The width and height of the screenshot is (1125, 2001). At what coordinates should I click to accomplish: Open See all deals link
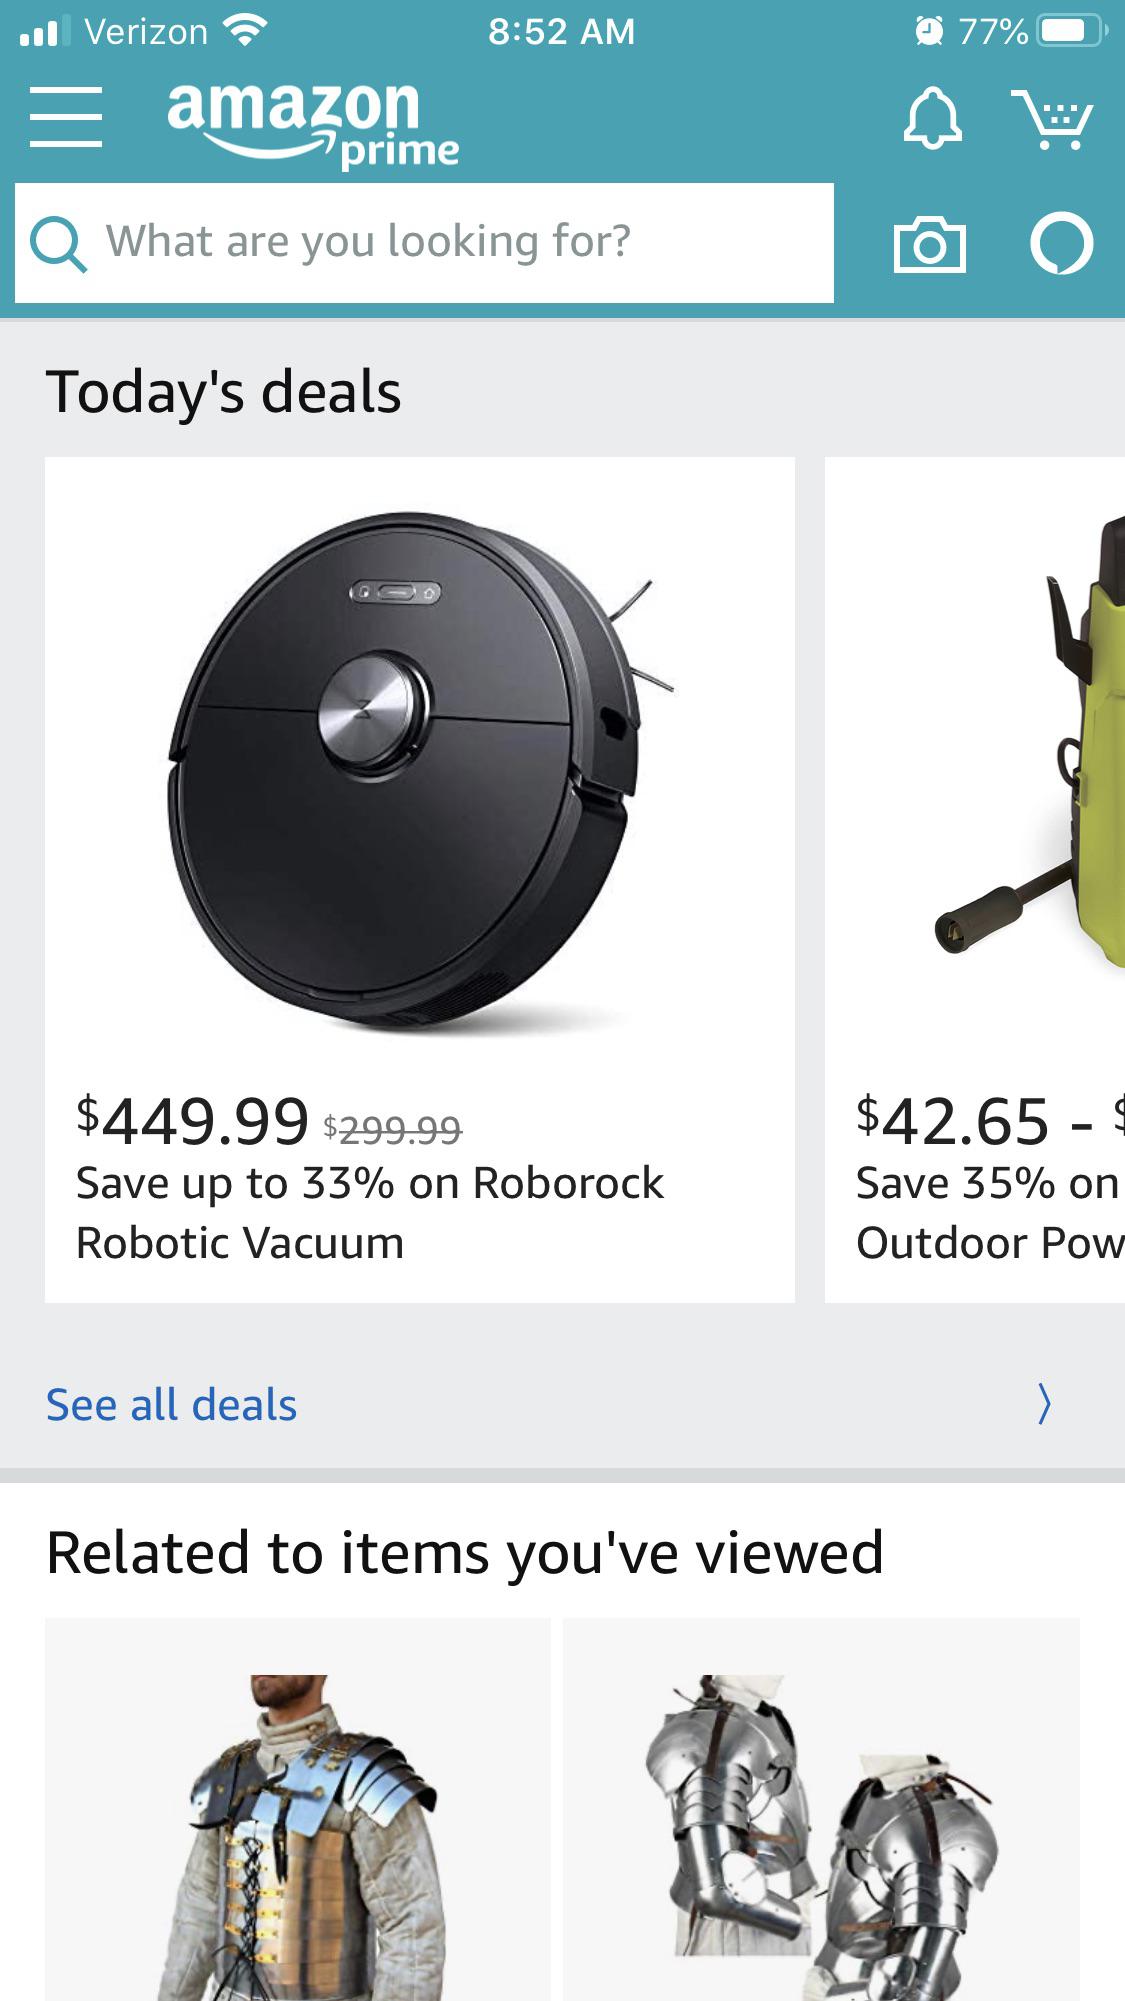(171, 1404)
